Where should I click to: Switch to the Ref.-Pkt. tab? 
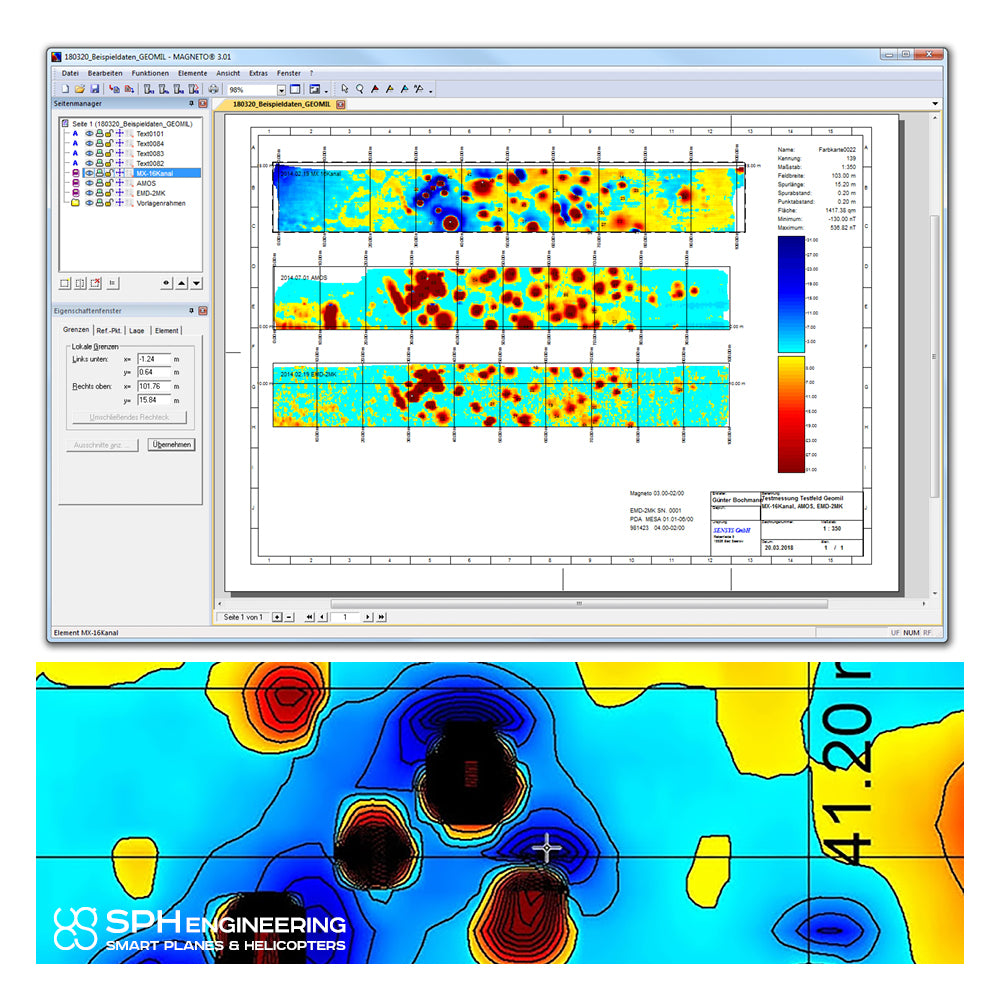pos(108,330)
